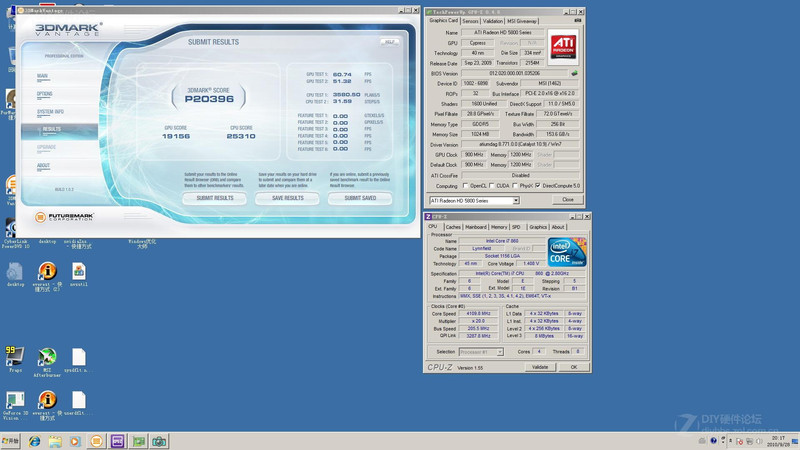Open the camera app on the taskbar
The width and height of the screenshot is (800, 450).
tap(159, 441)
